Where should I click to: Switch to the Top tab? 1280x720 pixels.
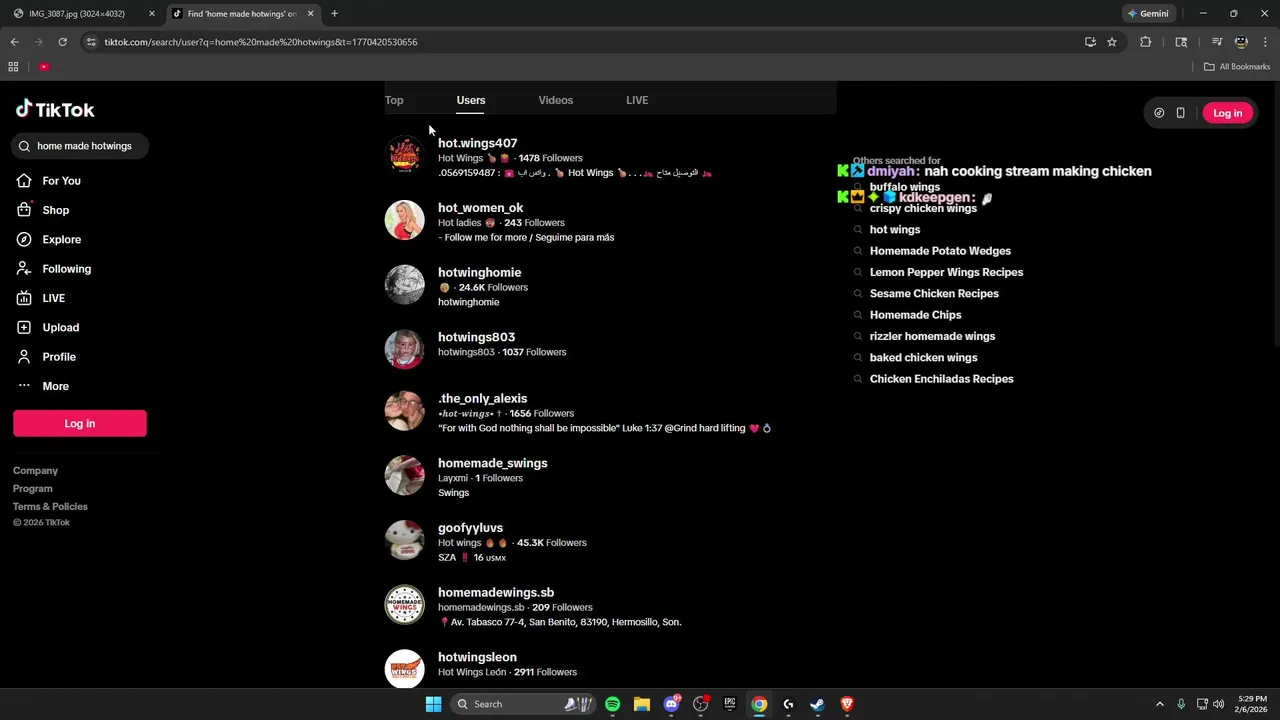click(394, 100)
